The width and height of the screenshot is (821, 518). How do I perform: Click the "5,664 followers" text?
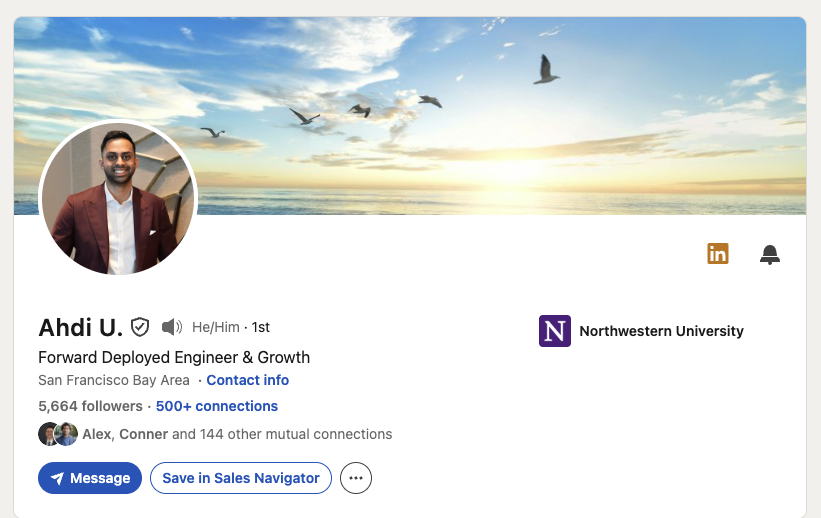pos(90,406)
